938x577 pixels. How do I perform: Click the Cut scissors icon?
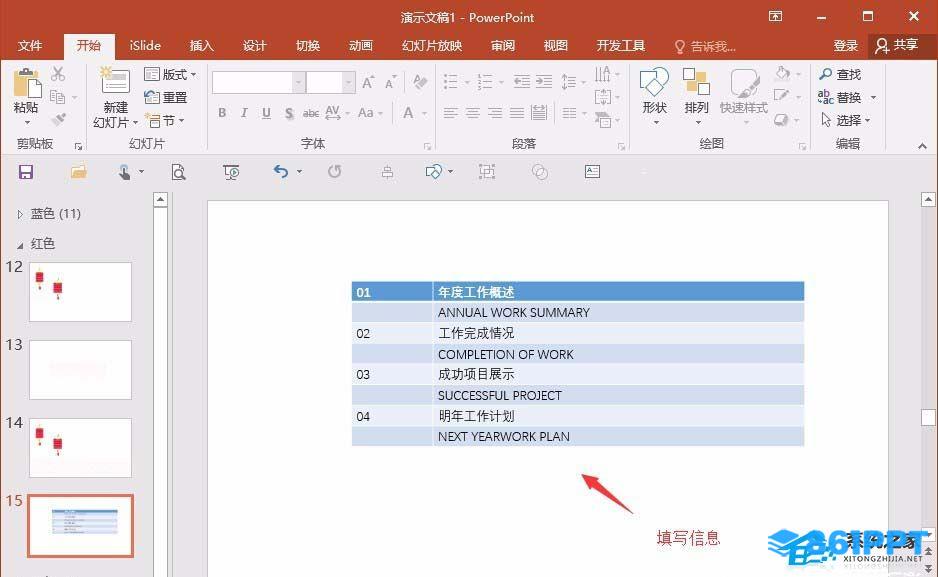tap(58, 74)
